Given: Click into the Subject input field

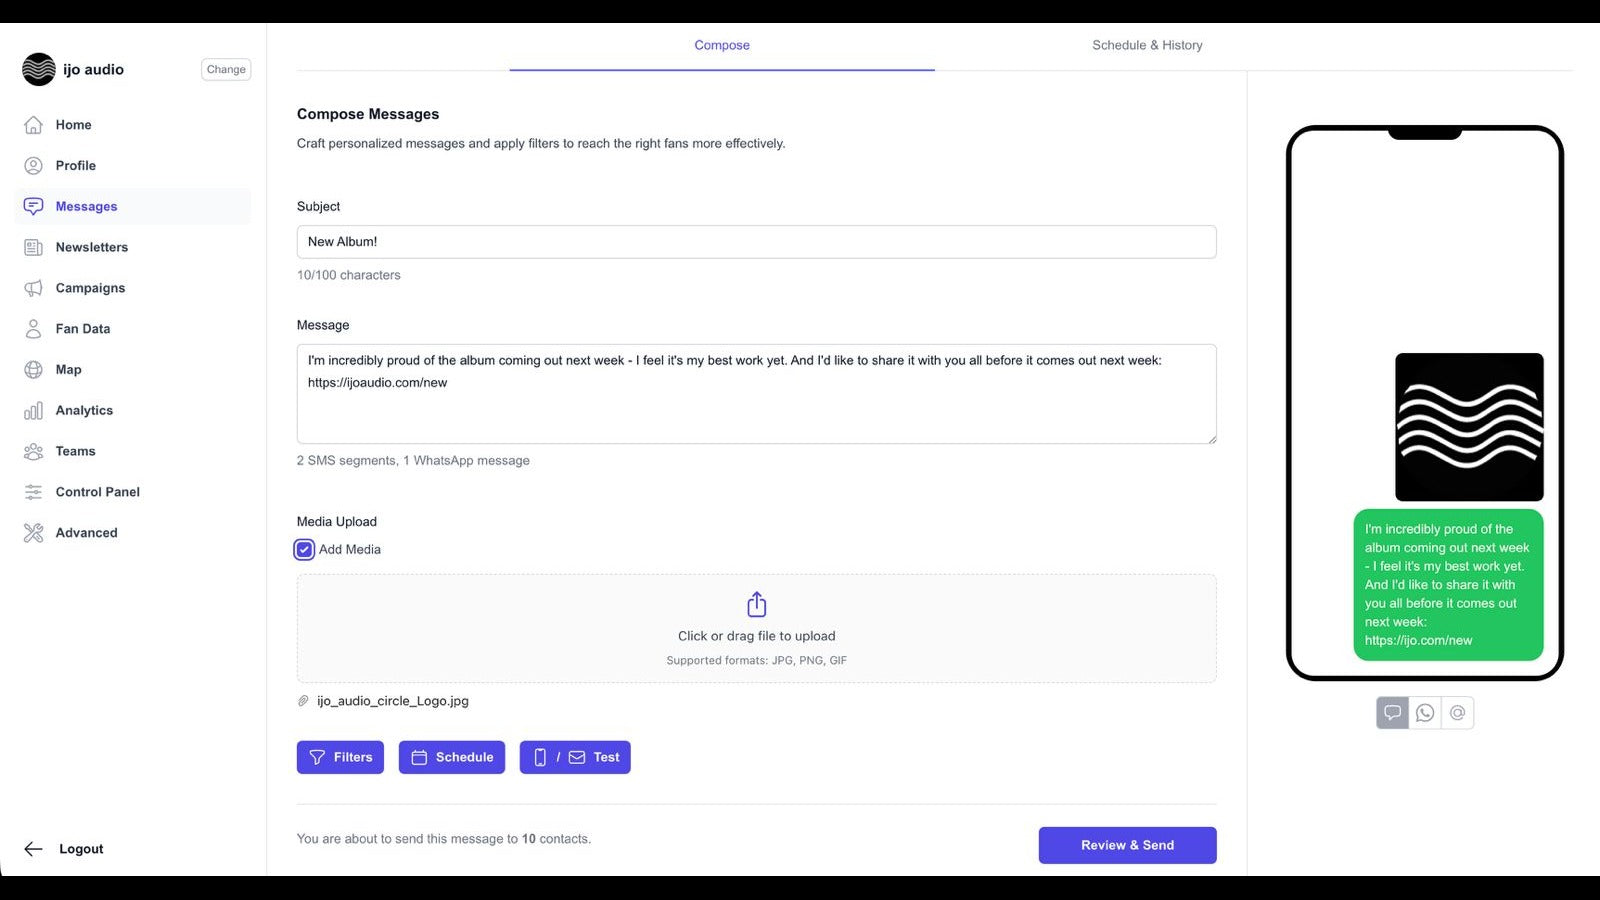Looking at the screenshot, I should tap(756, 242).
